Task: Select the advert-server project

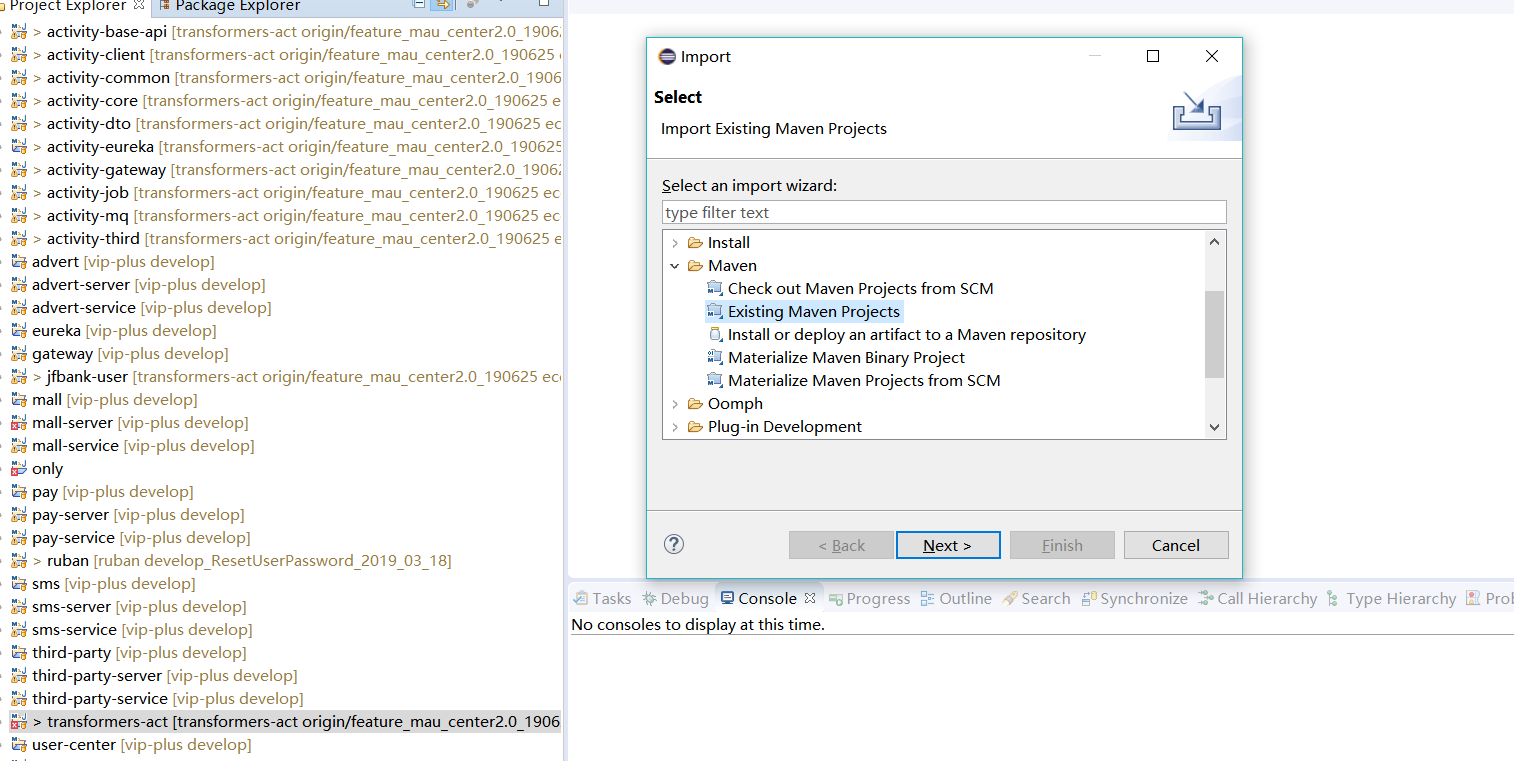Action: click(81, 285)
